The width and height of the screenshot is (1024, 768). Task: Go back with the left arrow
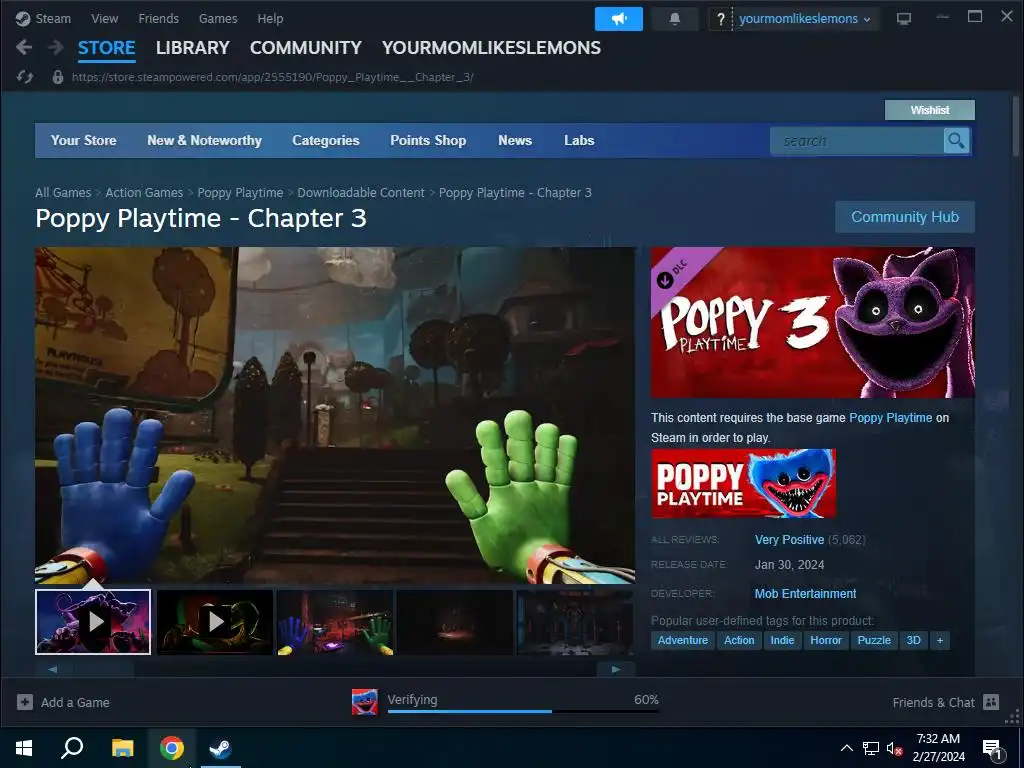pyautogui.click(x=24, y=47)
